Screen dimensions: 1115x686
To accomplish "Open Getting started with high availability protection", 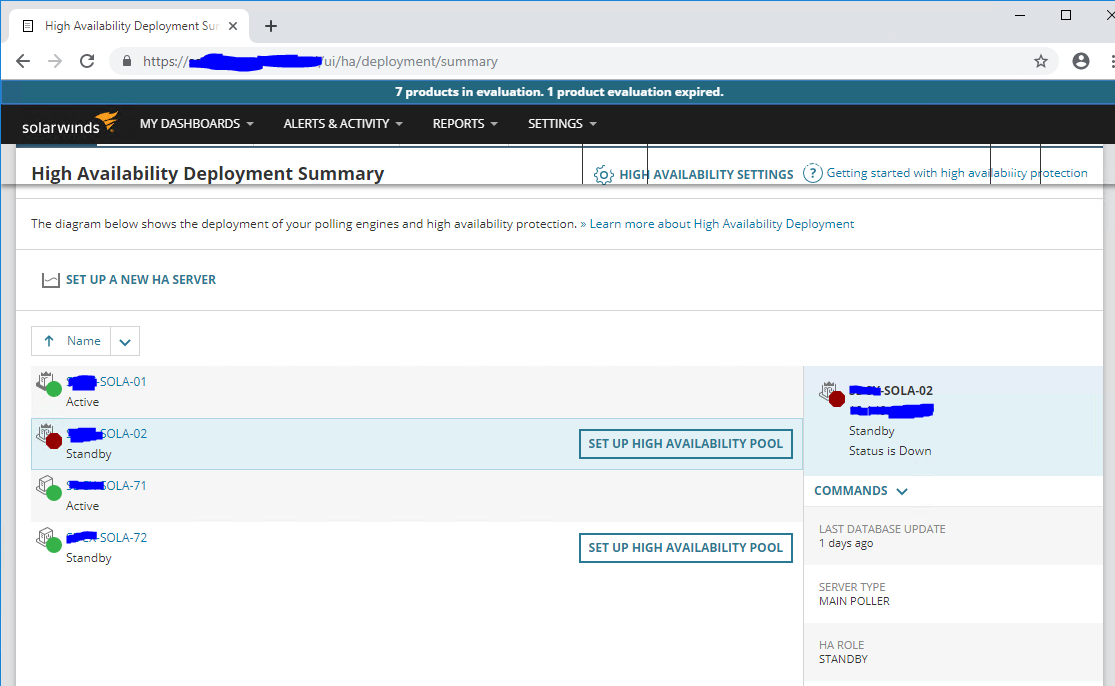I will pos(956,173).
